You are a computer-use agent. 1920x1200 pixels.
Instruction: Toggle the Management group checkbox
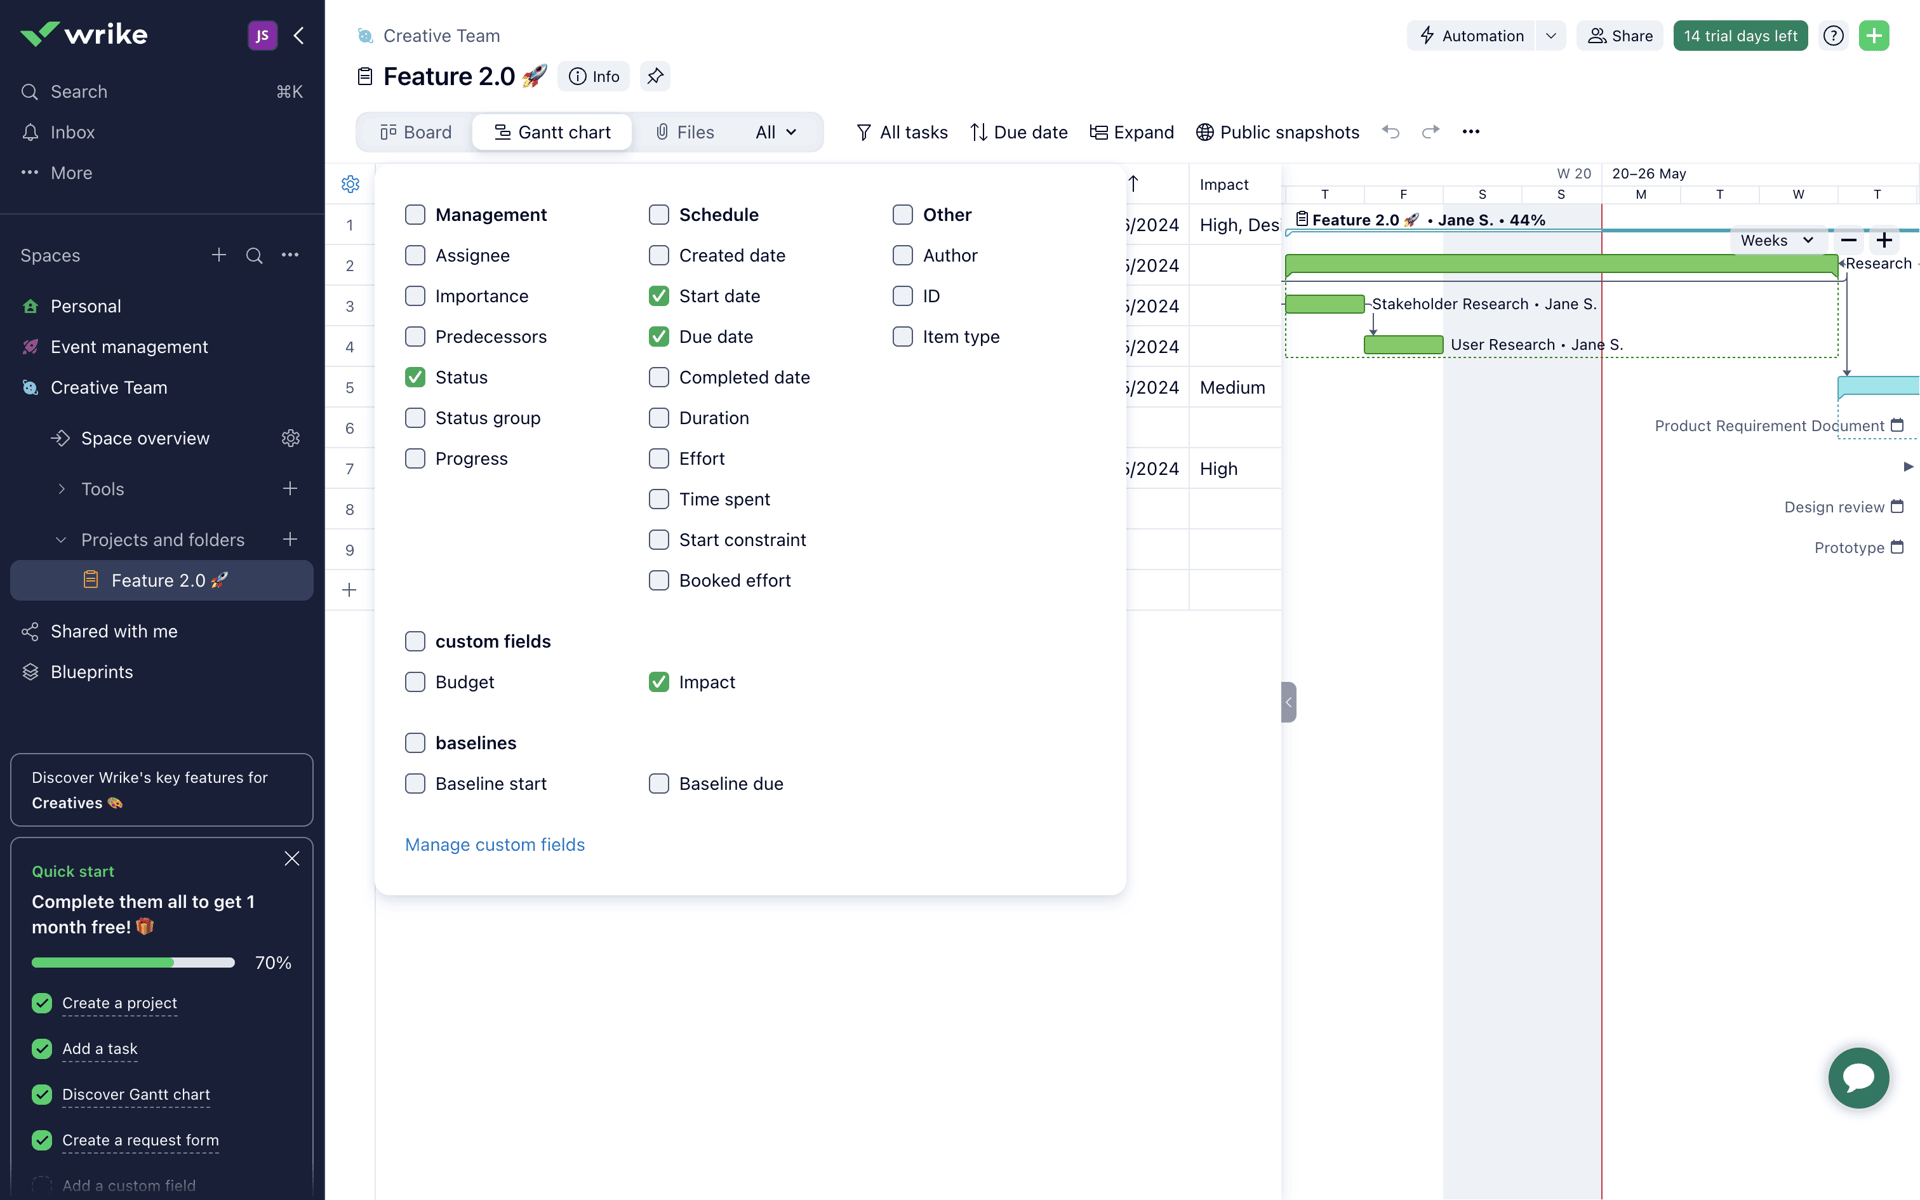coord(415,215)
